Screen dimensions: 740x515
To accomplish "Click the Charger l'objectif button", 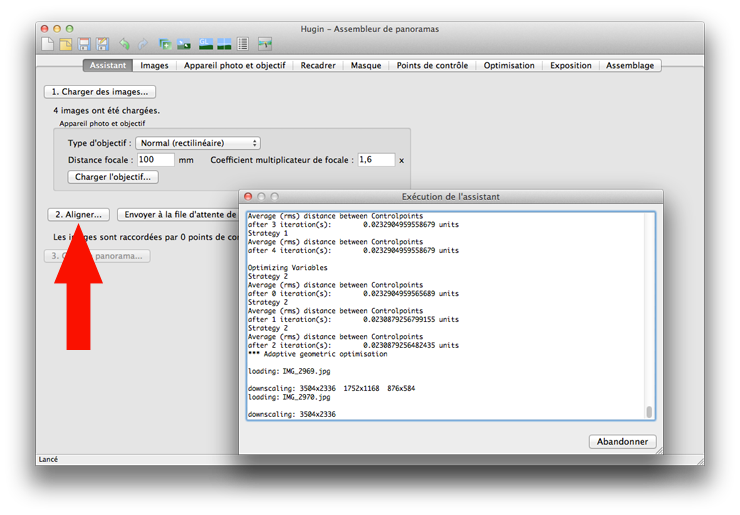I will coord(113,177).
